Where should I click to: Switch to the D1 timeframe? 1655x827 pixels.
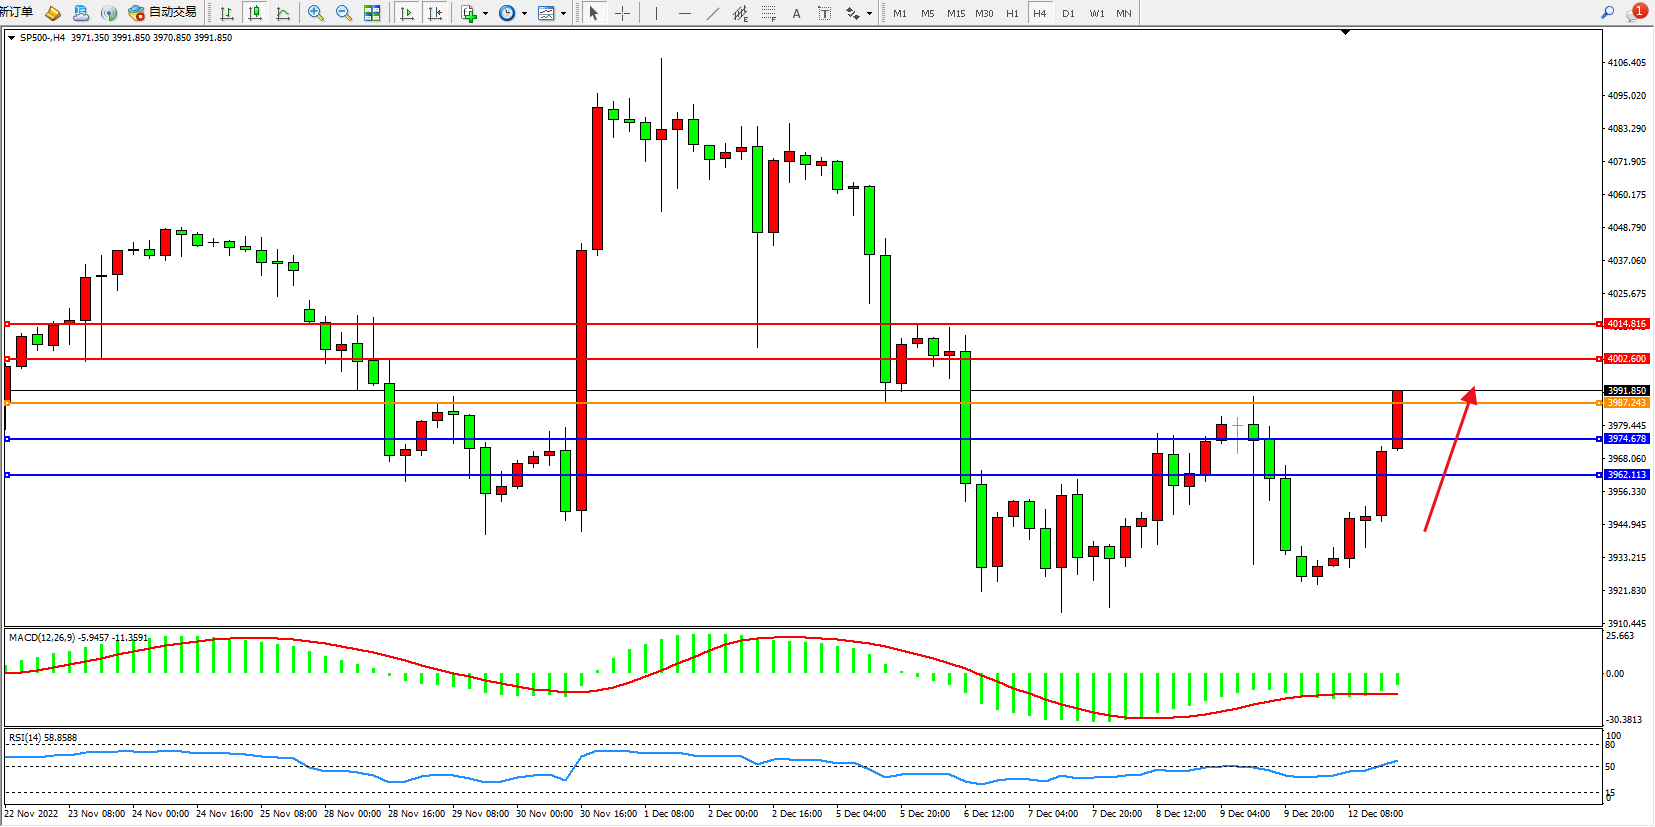[1068, 13]
